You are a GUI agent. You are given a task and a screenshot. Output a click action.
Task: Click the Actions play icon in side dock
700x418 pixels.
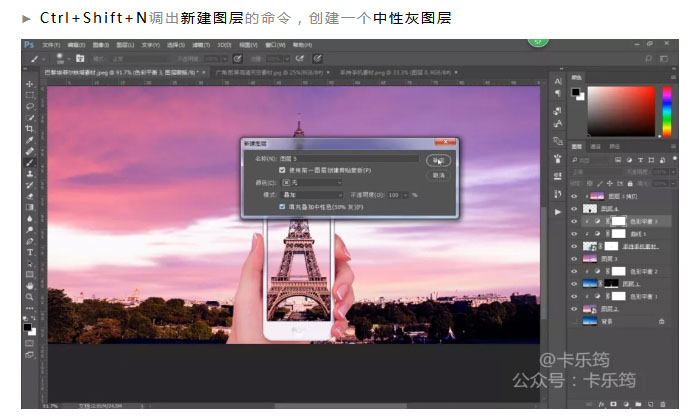pos(558,212)
